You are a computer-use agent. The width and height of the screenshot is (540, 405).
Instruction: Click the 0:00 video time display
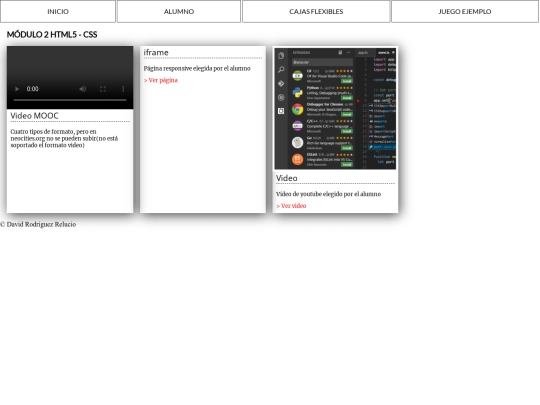[33, 89]
